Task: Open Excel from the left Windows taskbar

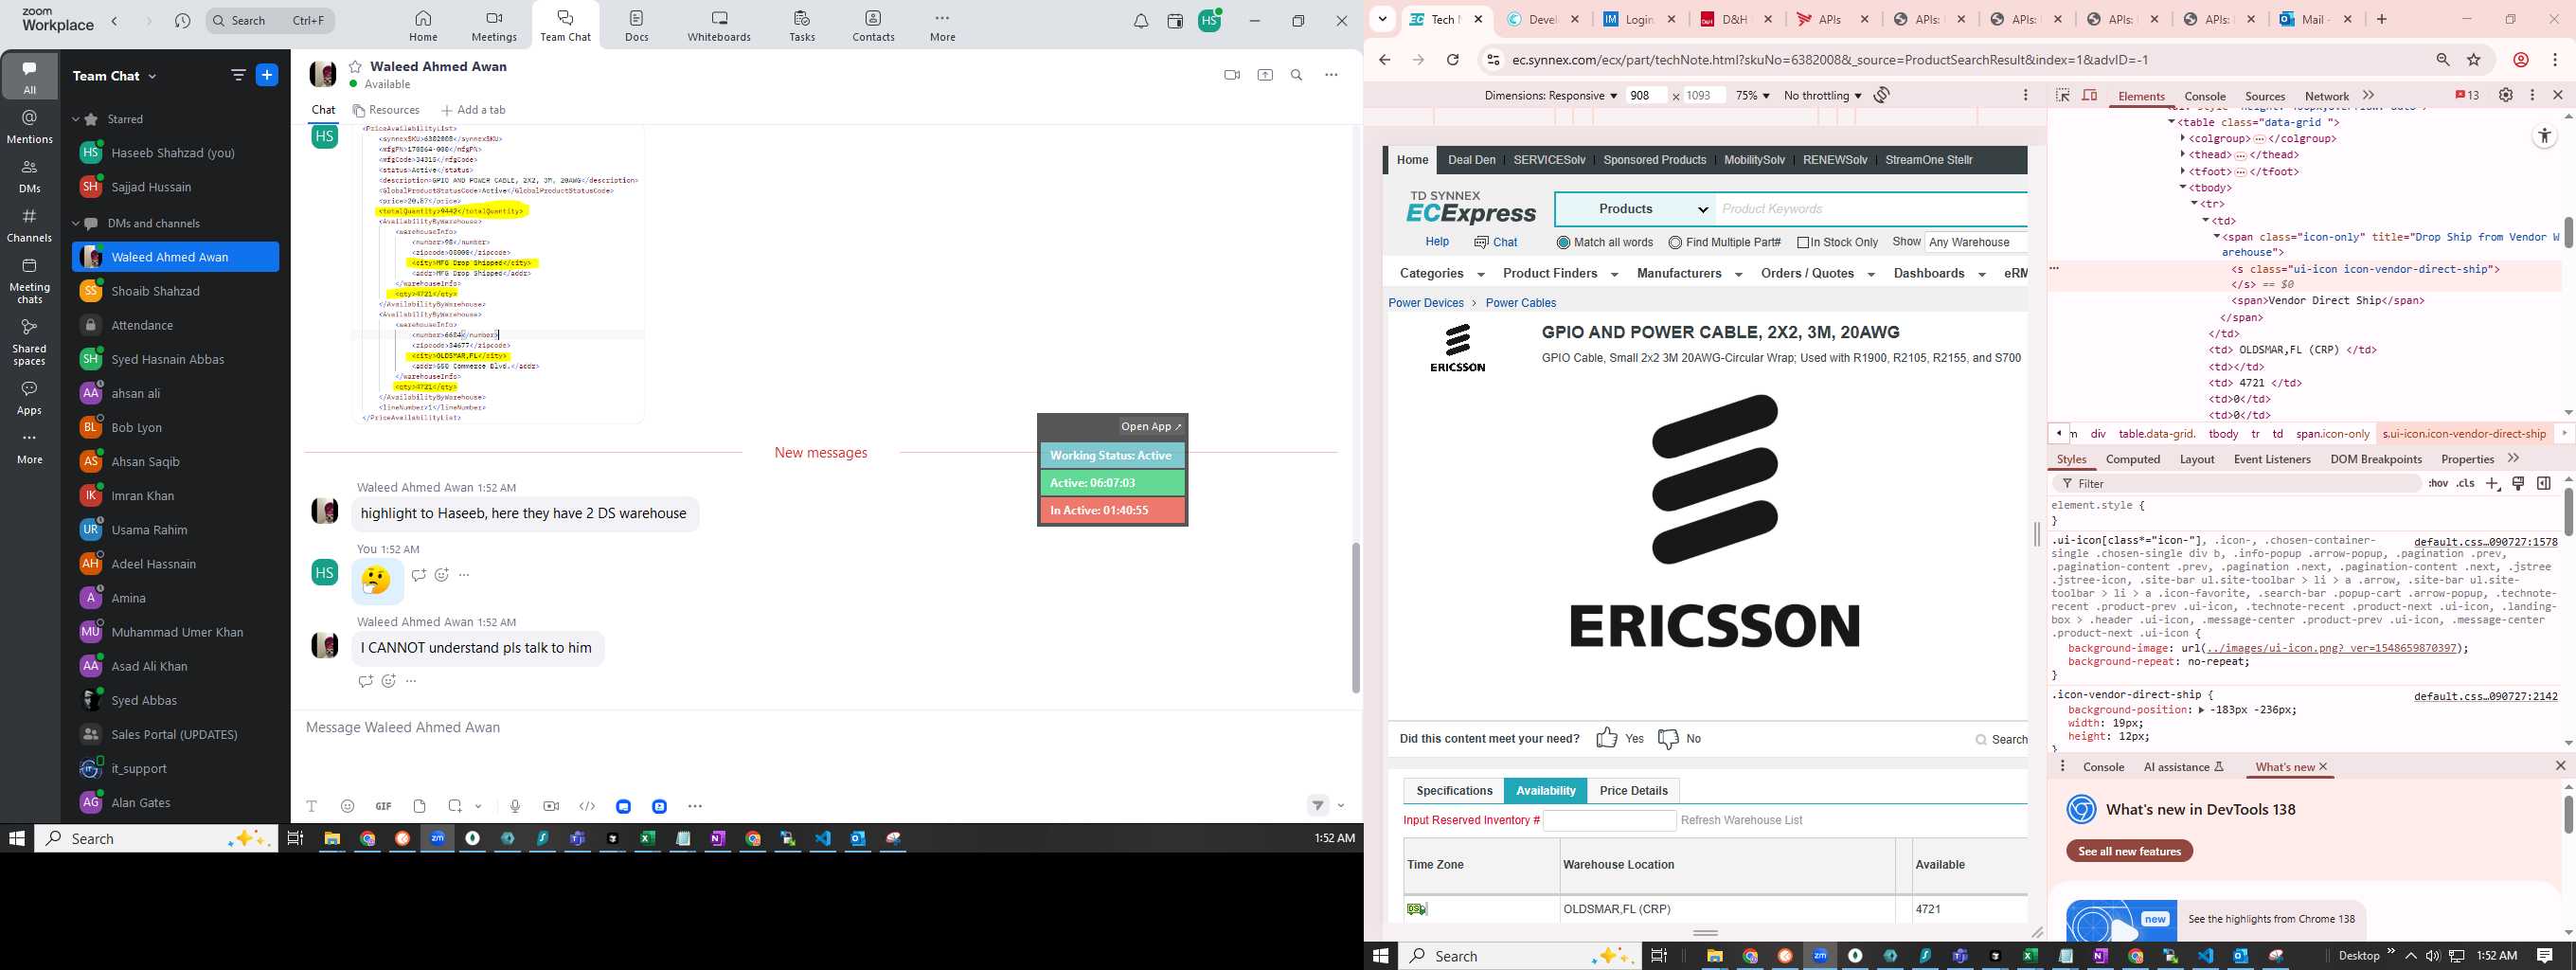Action: tap(648, 839)
